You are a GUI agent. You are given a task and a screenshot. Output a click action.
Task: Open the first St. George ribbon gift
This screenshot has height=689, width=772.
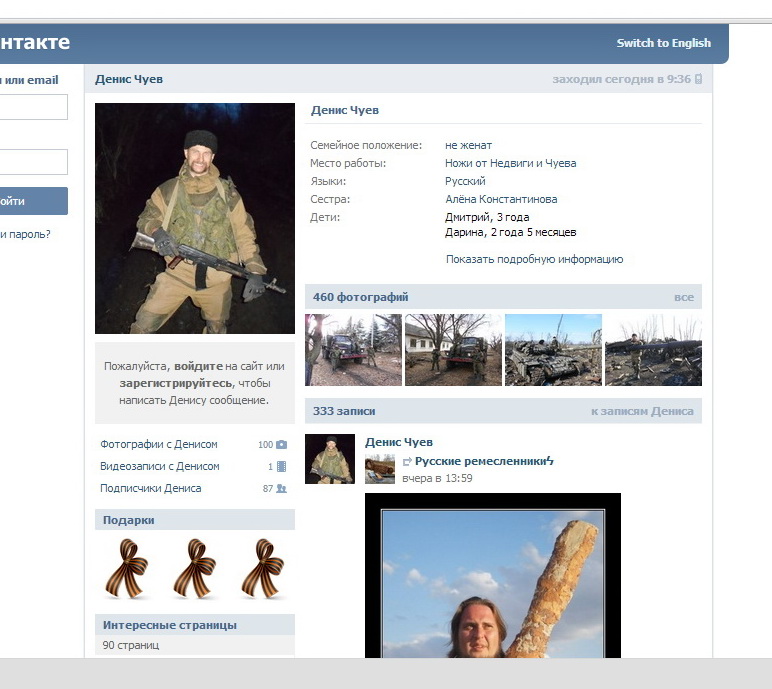point(127,568)
